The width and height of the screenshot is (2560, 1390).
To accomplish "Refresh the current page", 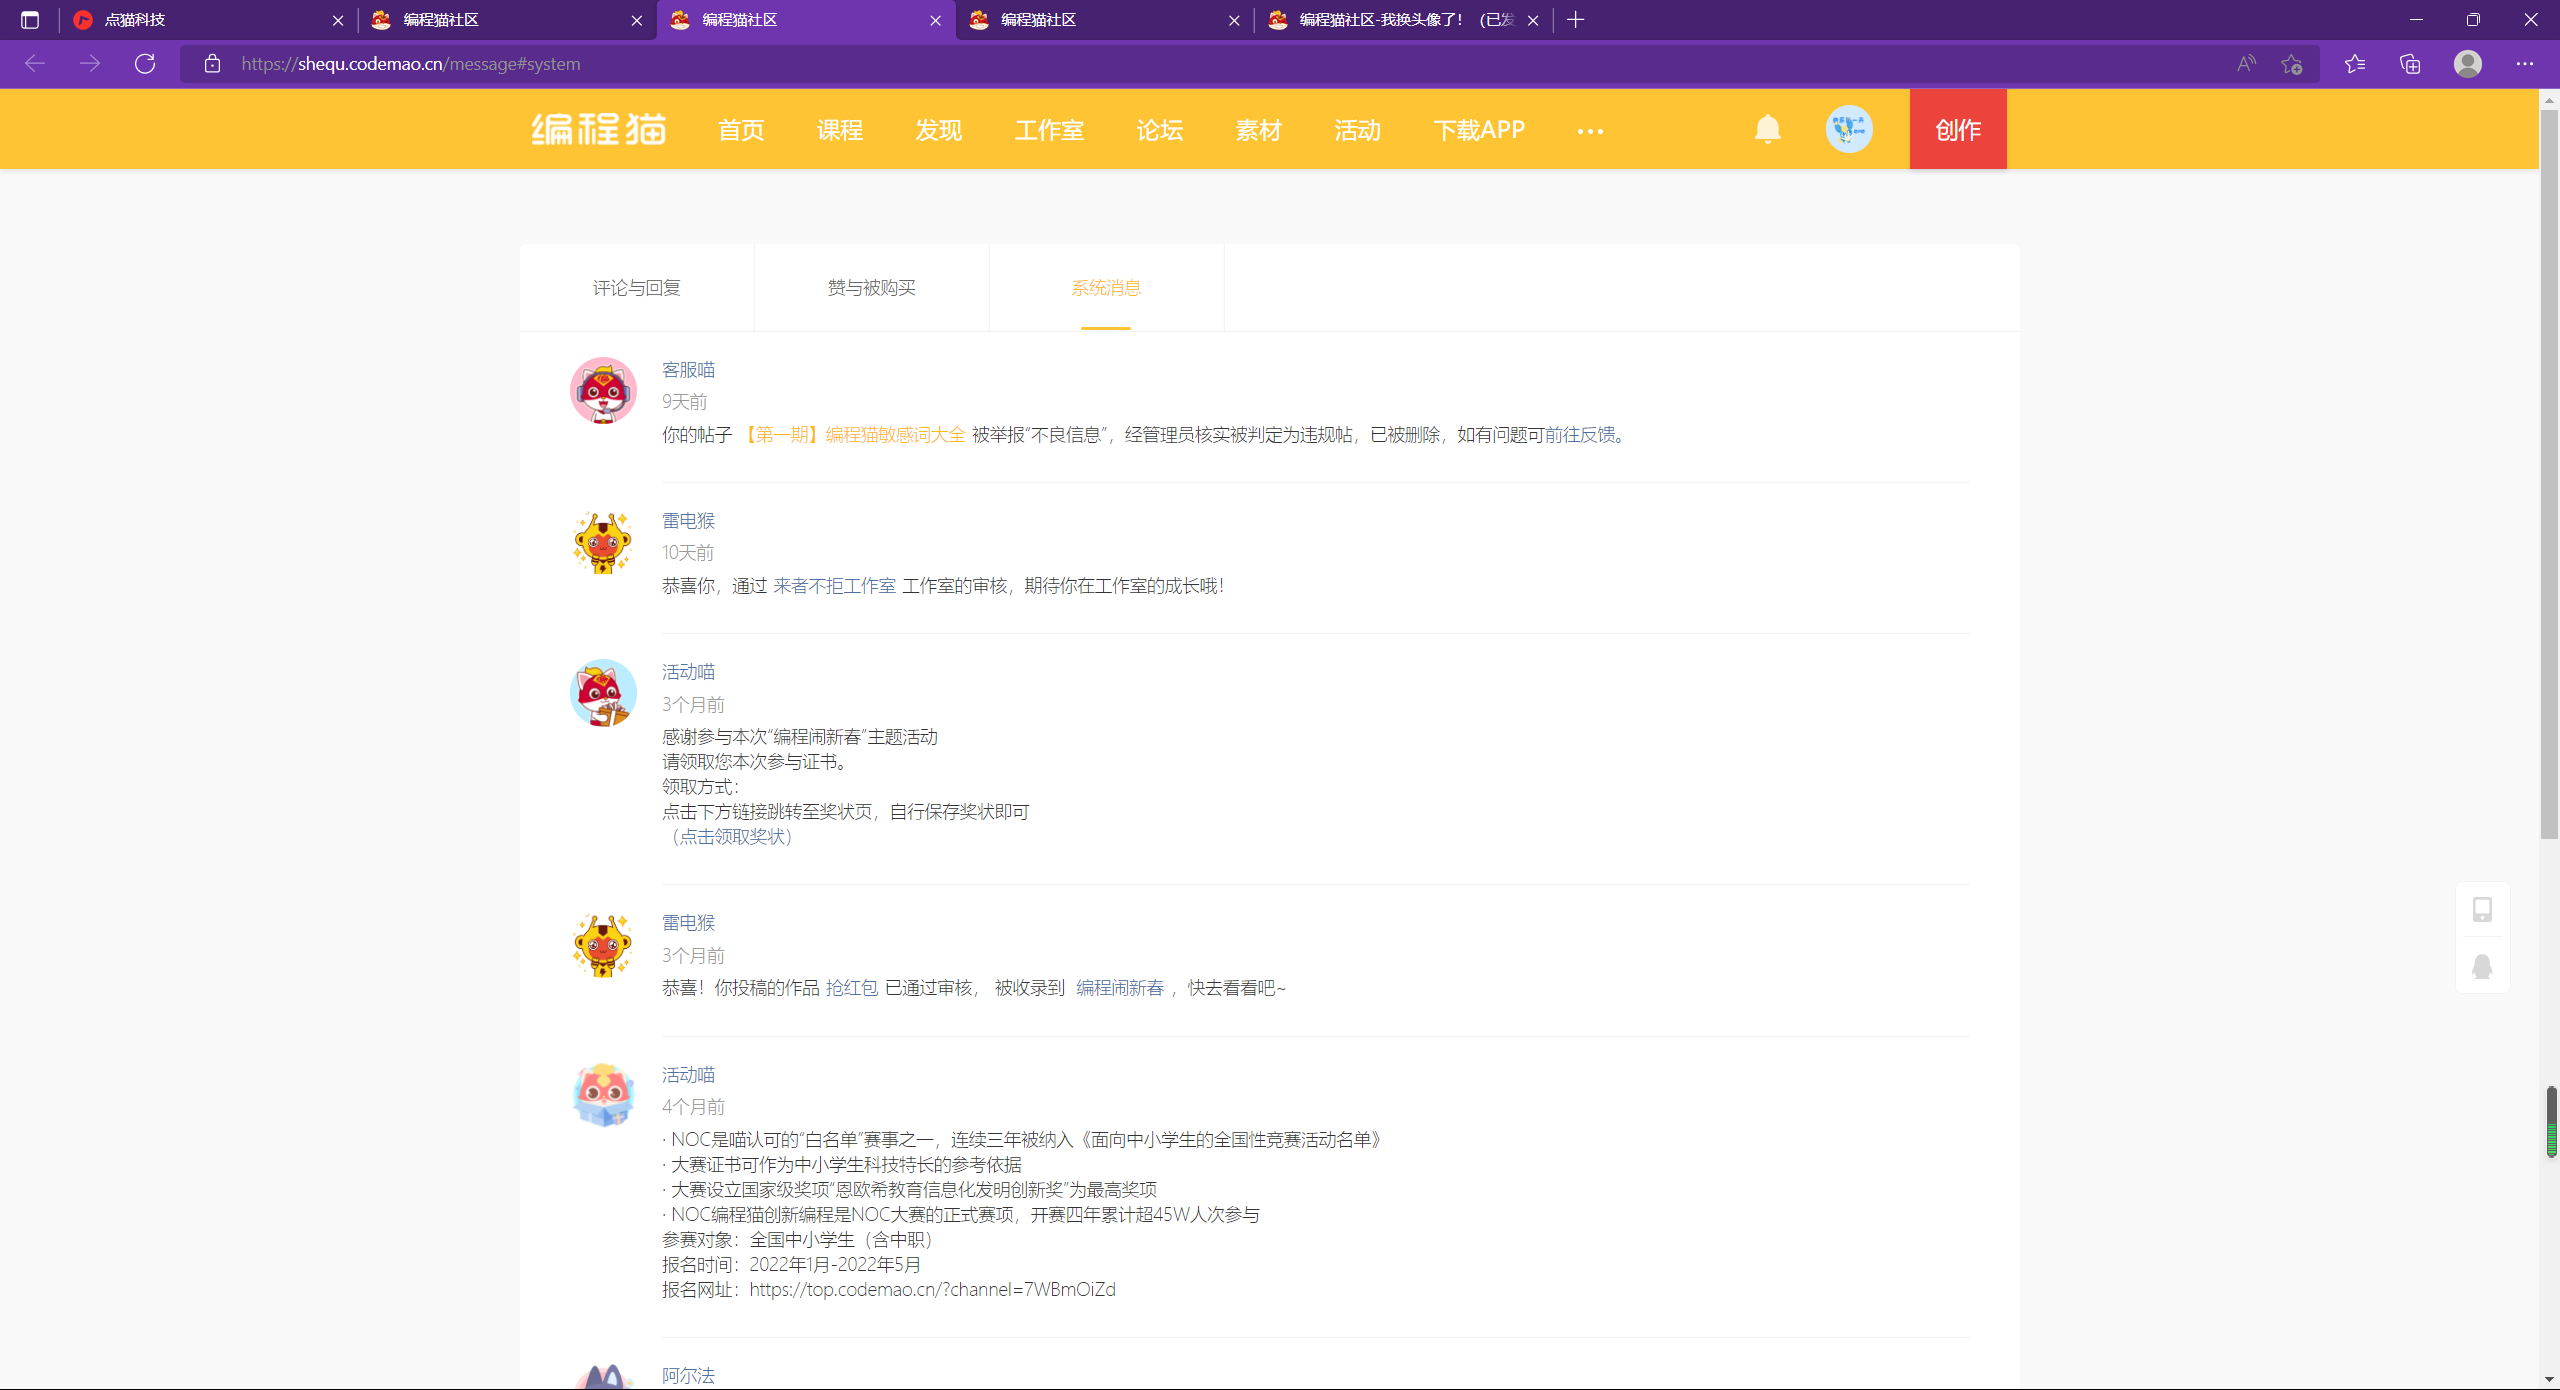I will point(145,64).
